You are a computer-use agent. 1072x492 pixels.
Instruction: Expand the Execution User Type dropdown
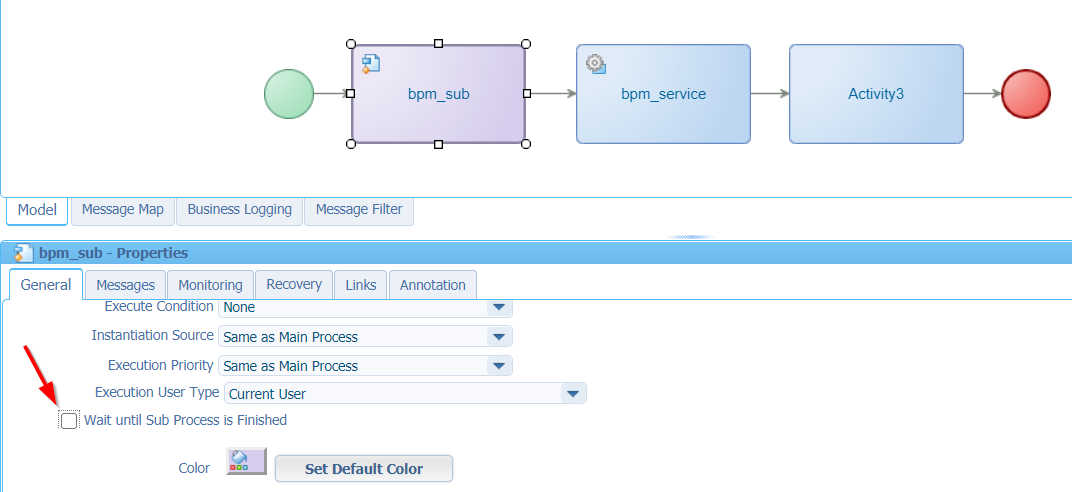pos(573,394)
